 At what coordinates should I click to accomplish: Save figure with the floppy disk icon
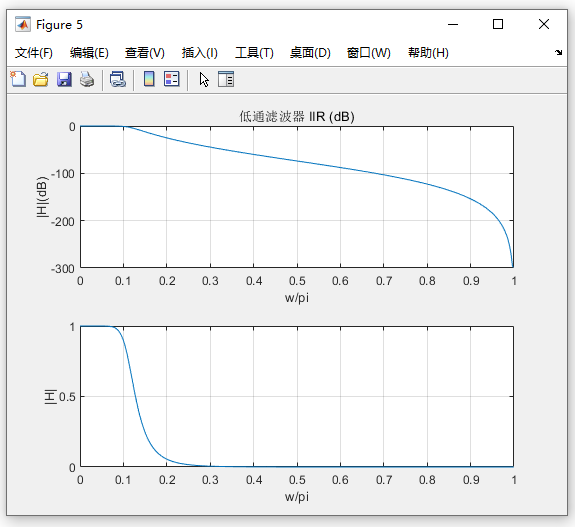coord(64,79)
